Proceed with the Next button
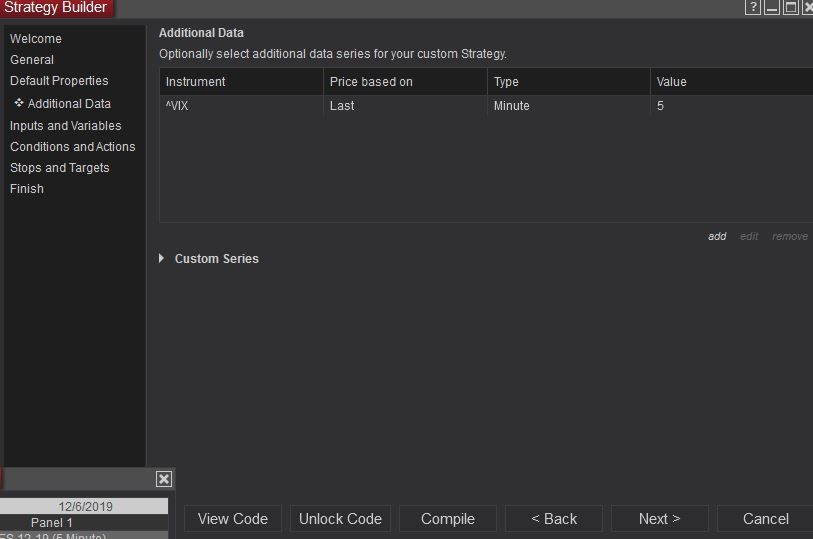 [x=659, y=519]
